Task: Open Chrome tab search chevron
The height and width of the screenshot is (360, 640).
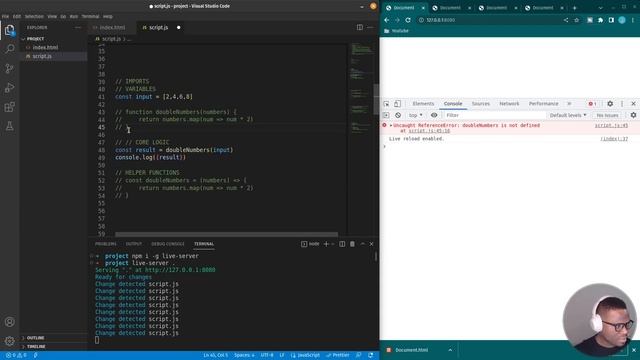Action: pos(600,8)
